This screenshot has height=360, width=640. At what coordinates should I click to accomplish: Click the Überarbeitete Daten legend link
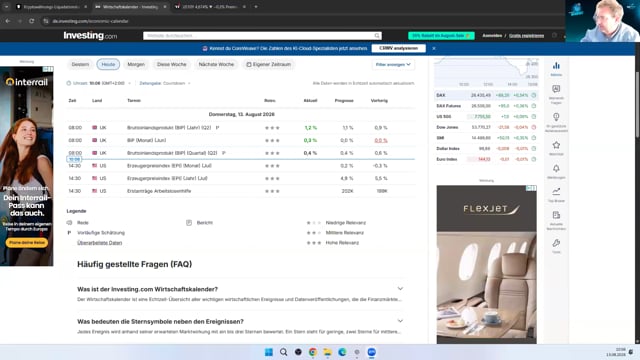point(100,243)
